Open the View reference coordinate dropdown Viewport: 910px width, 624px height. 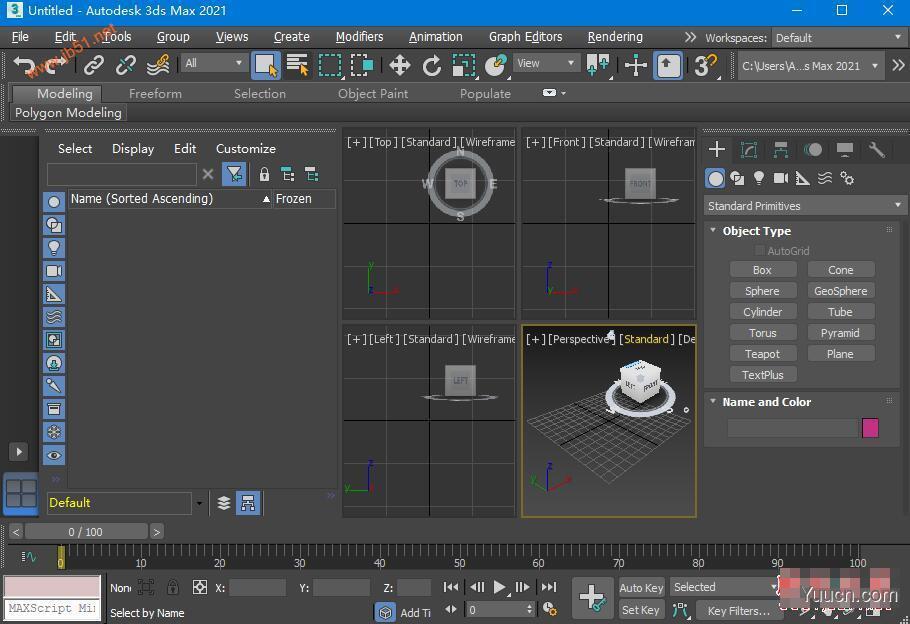click(543, 63)
